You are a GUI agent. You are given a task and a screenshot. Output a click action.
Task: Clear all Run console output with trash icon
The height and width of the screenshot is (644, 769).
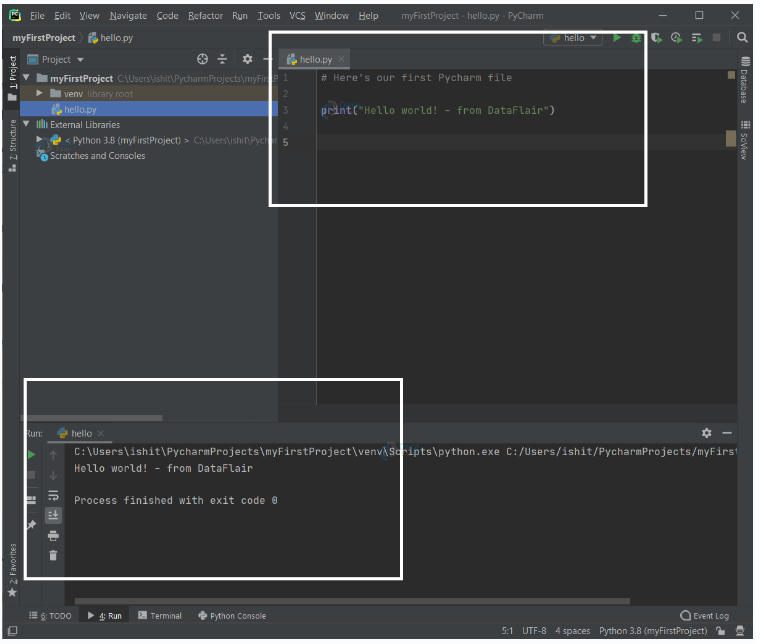point(53,555)
